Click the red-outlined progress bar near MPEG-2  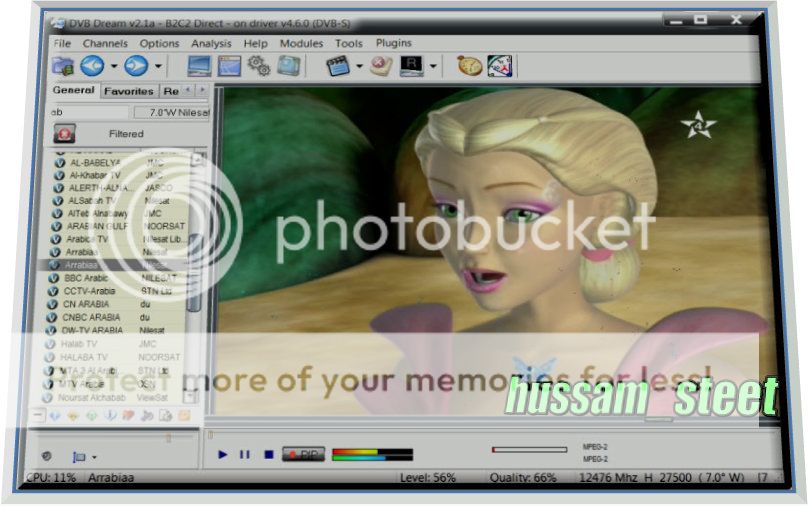(x=530, y=450)
